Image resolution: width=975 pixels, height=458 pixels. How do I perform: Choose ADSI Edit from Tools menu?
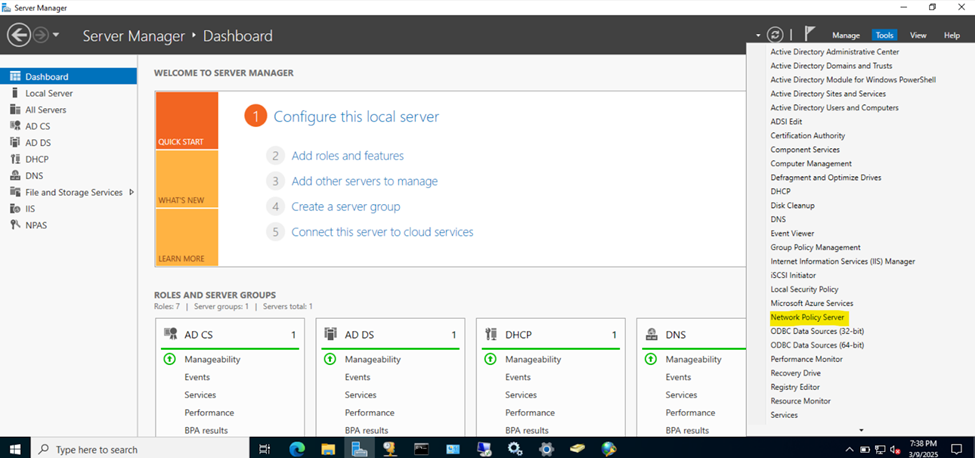click(786, 122)
